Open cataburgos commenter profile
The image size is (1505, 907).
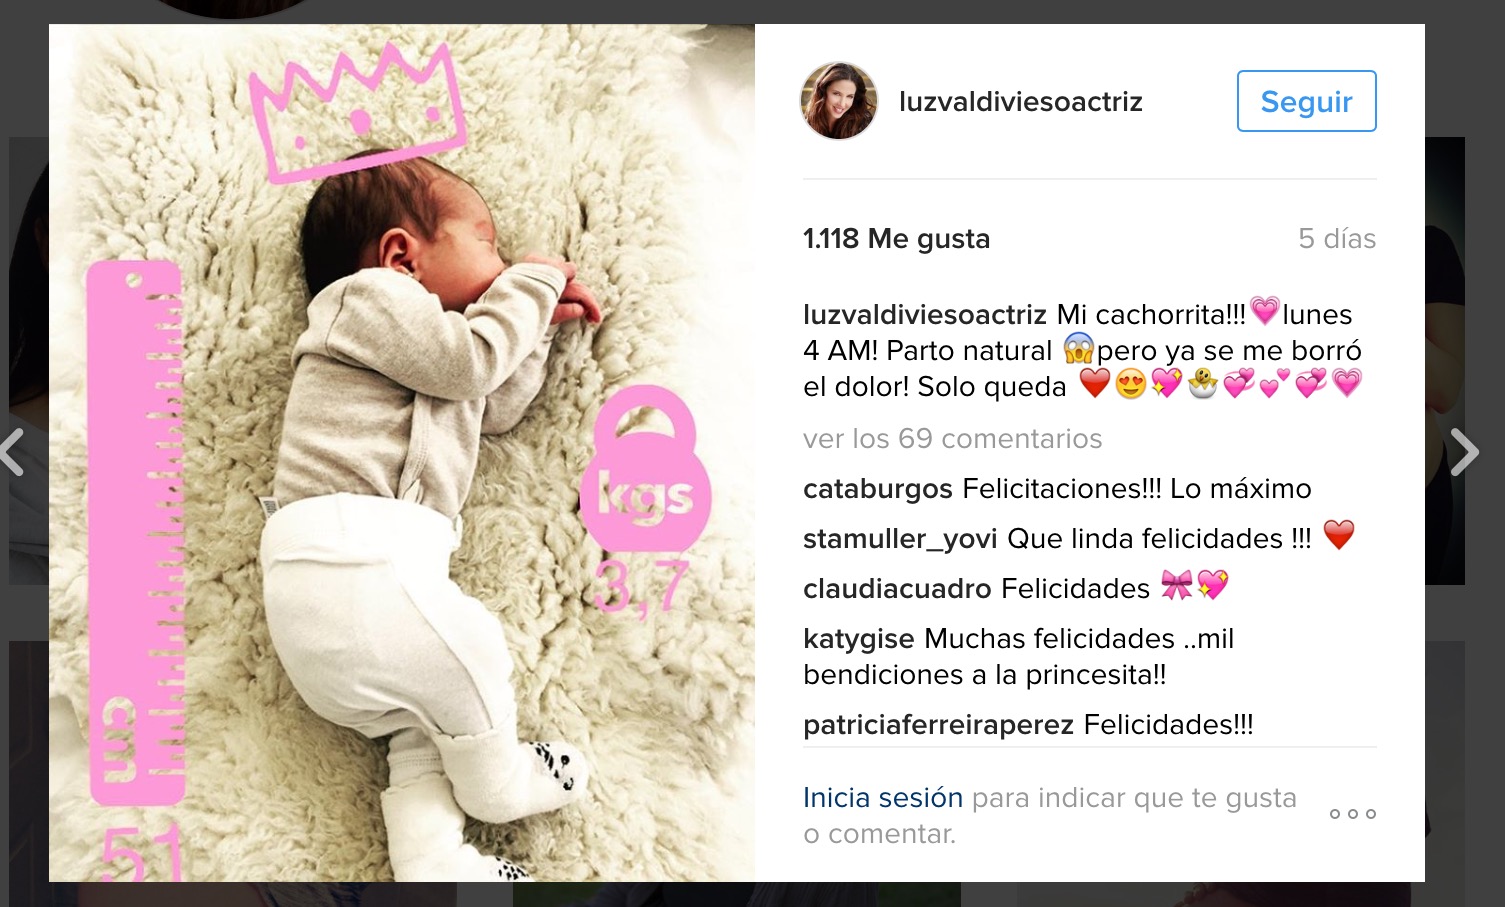point(878,489)
